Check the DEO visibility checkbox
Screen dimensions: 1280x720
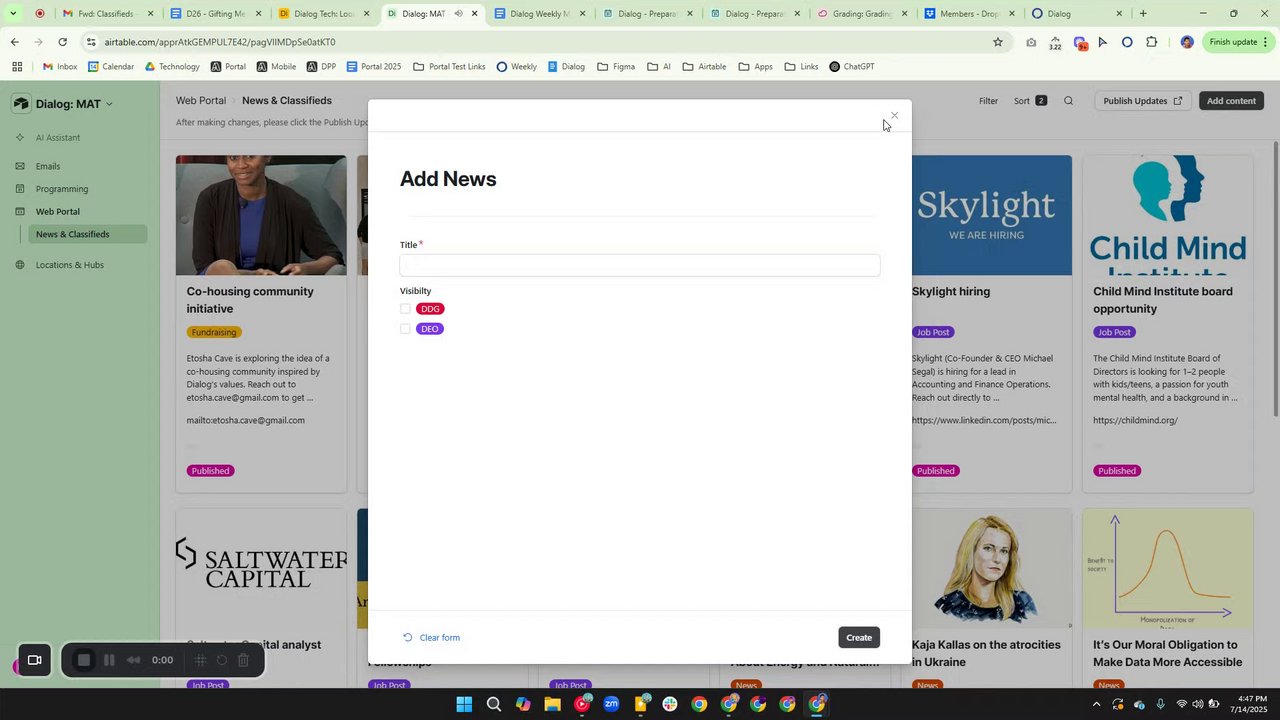click(x=405, y=329)
